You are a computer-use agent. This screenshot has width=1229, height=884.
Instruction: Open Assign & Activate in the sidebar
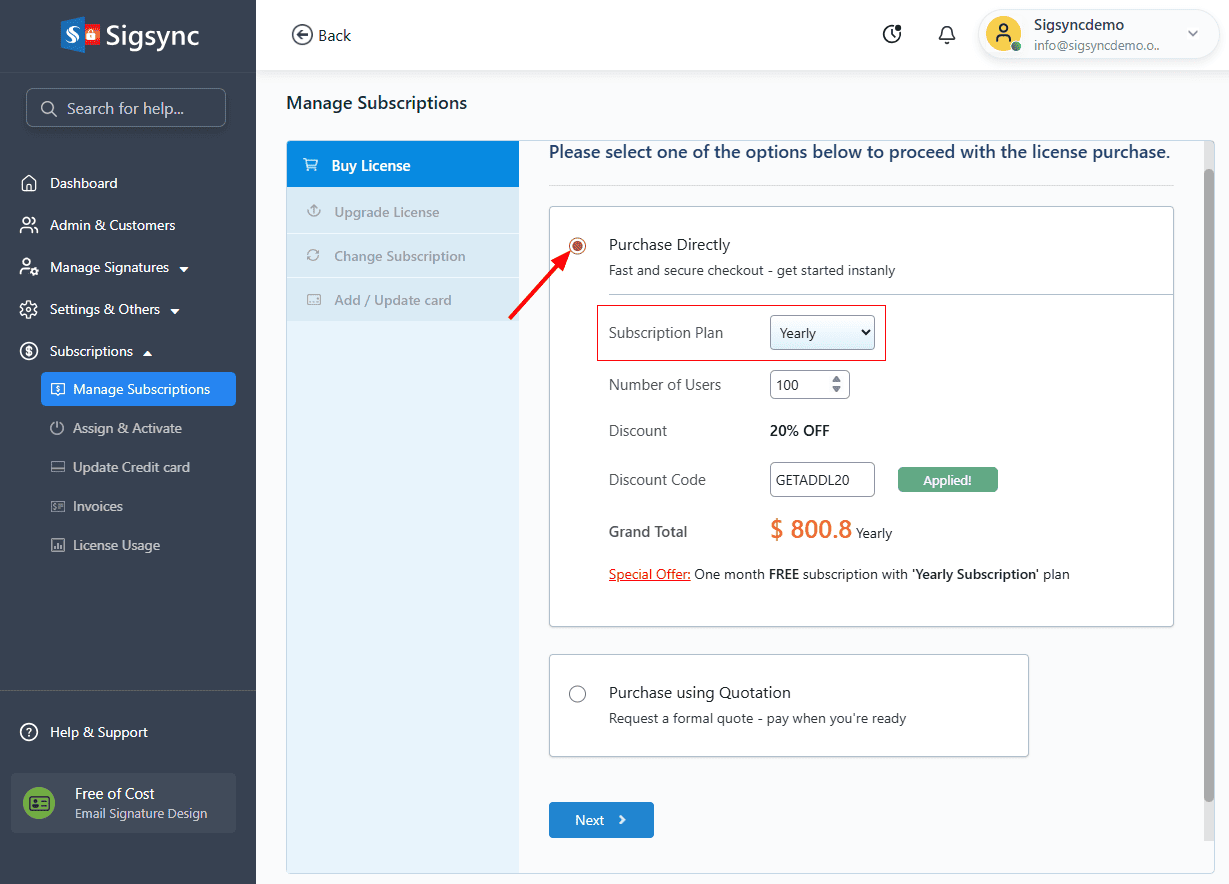(x=127, y=428)
